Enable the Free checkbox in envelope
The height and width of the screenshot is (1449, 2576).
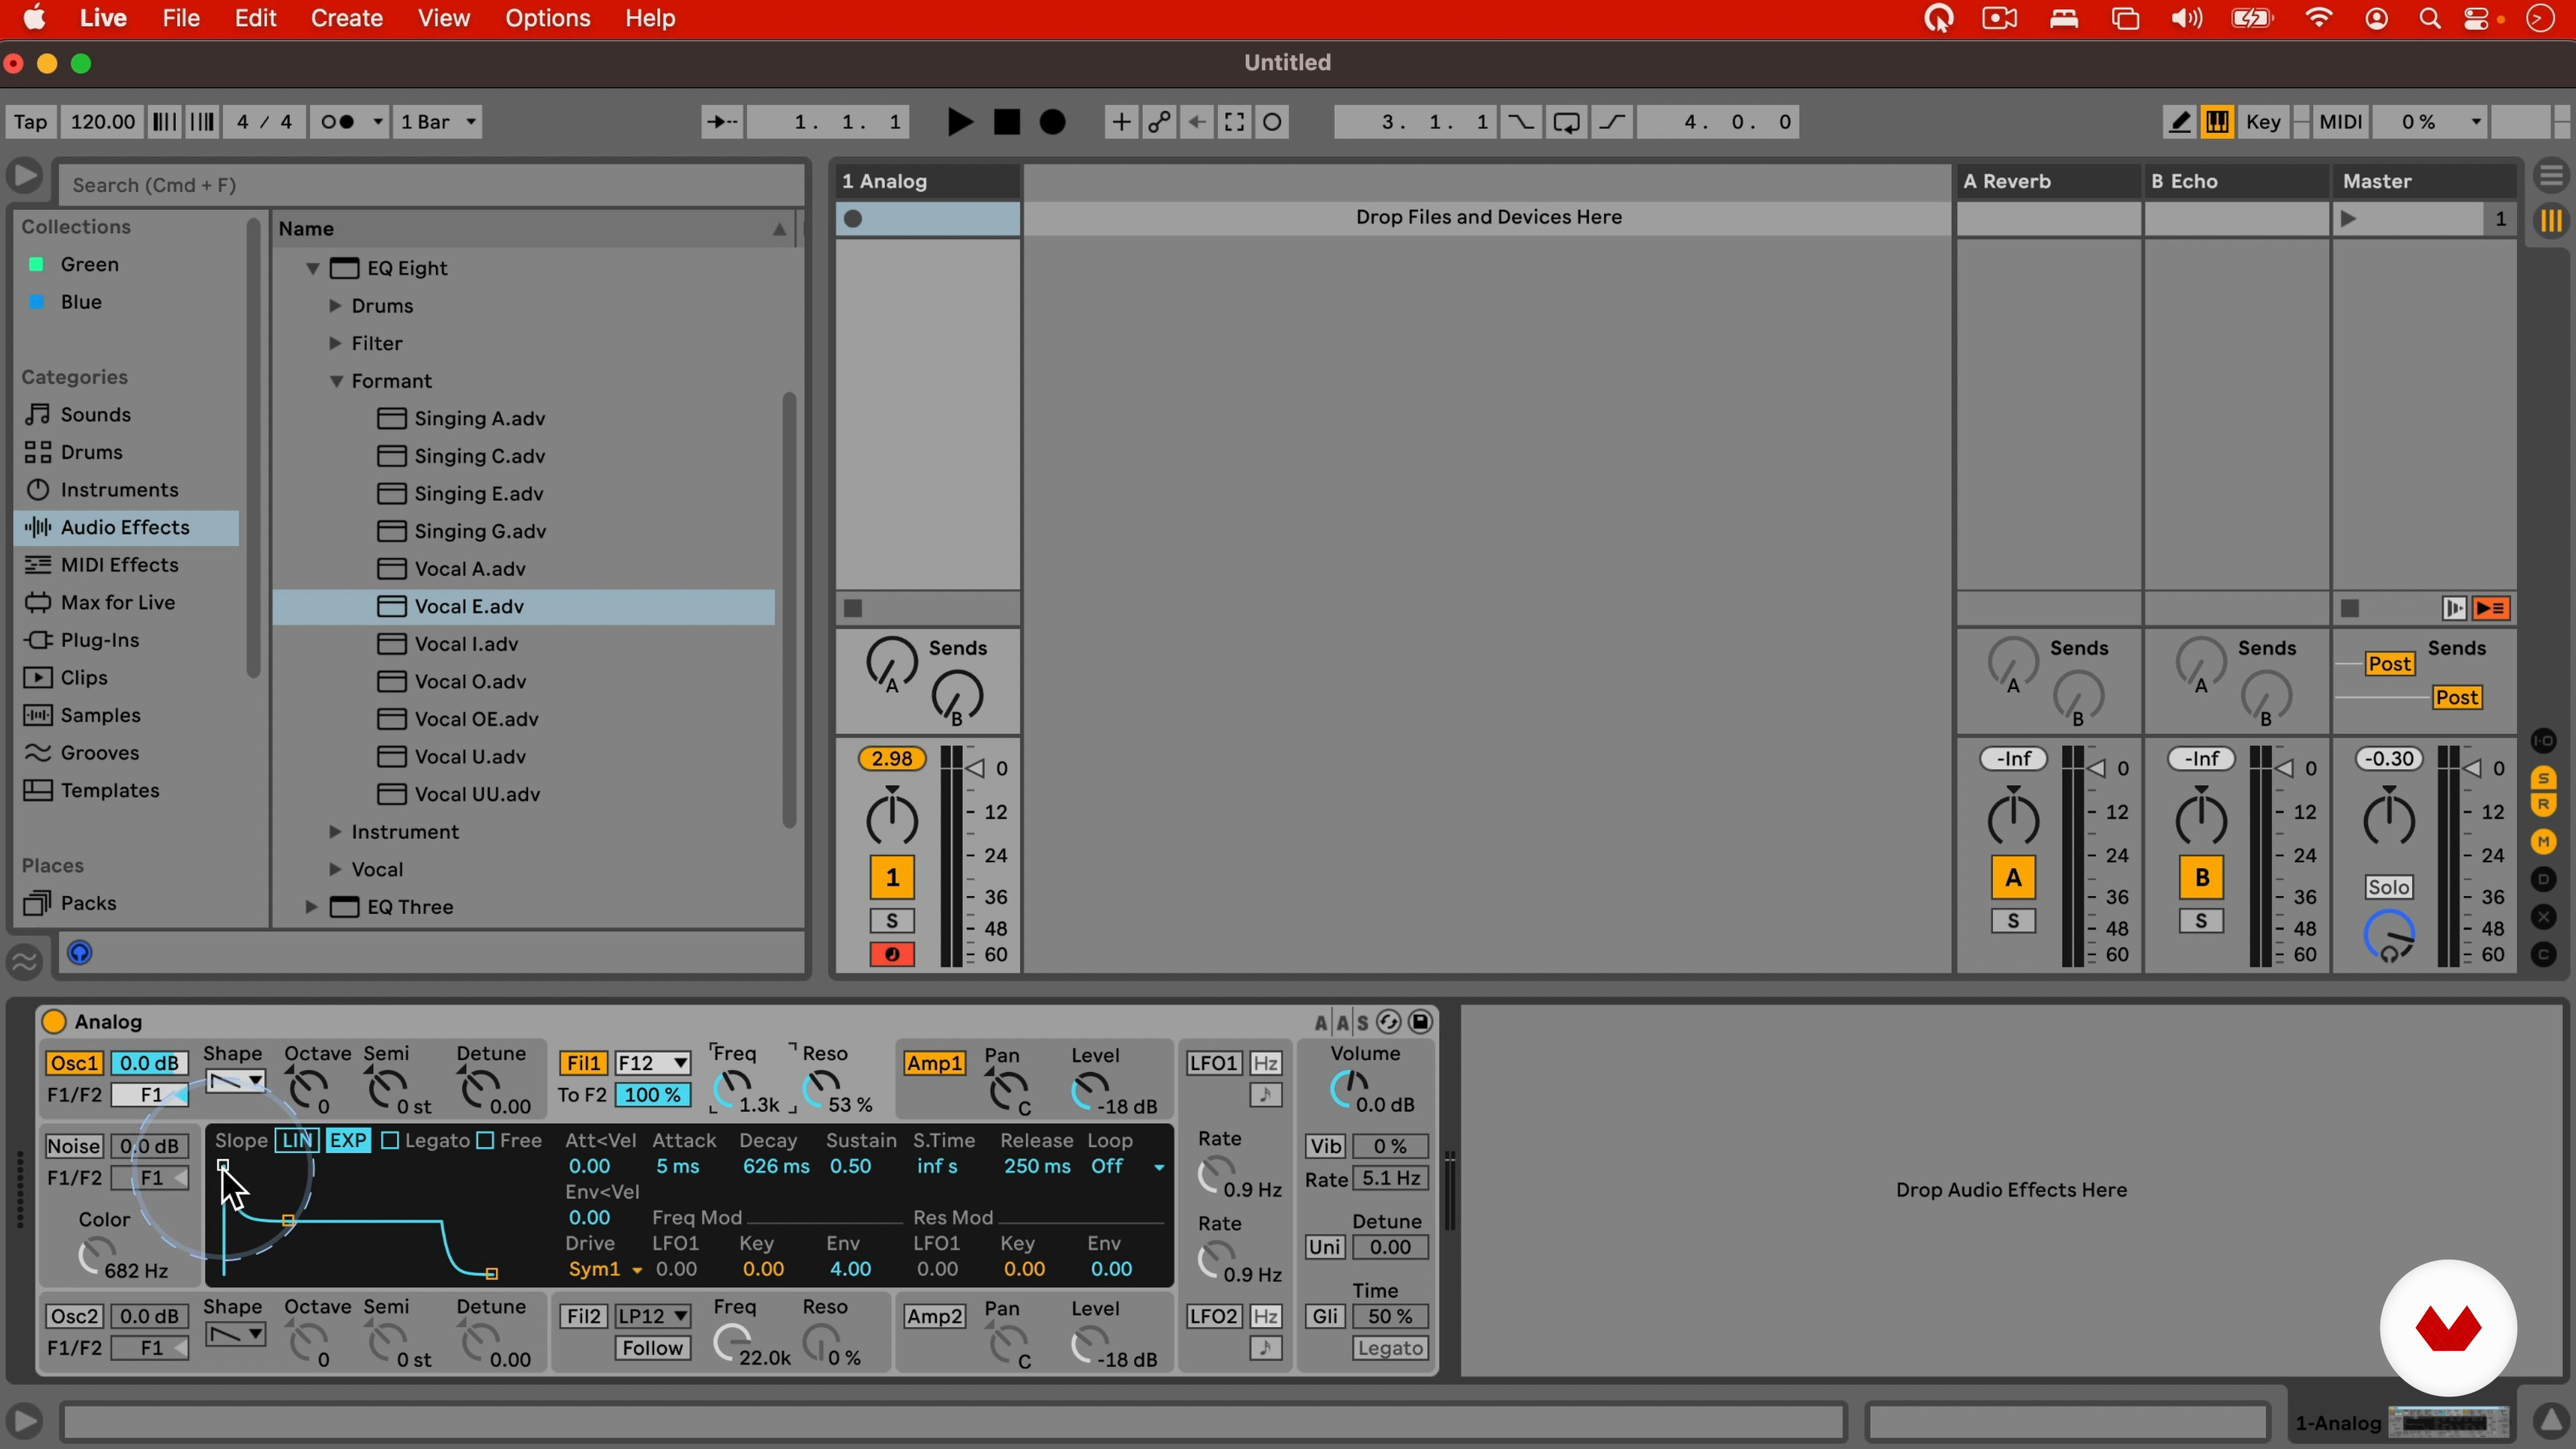[485, 1141]
